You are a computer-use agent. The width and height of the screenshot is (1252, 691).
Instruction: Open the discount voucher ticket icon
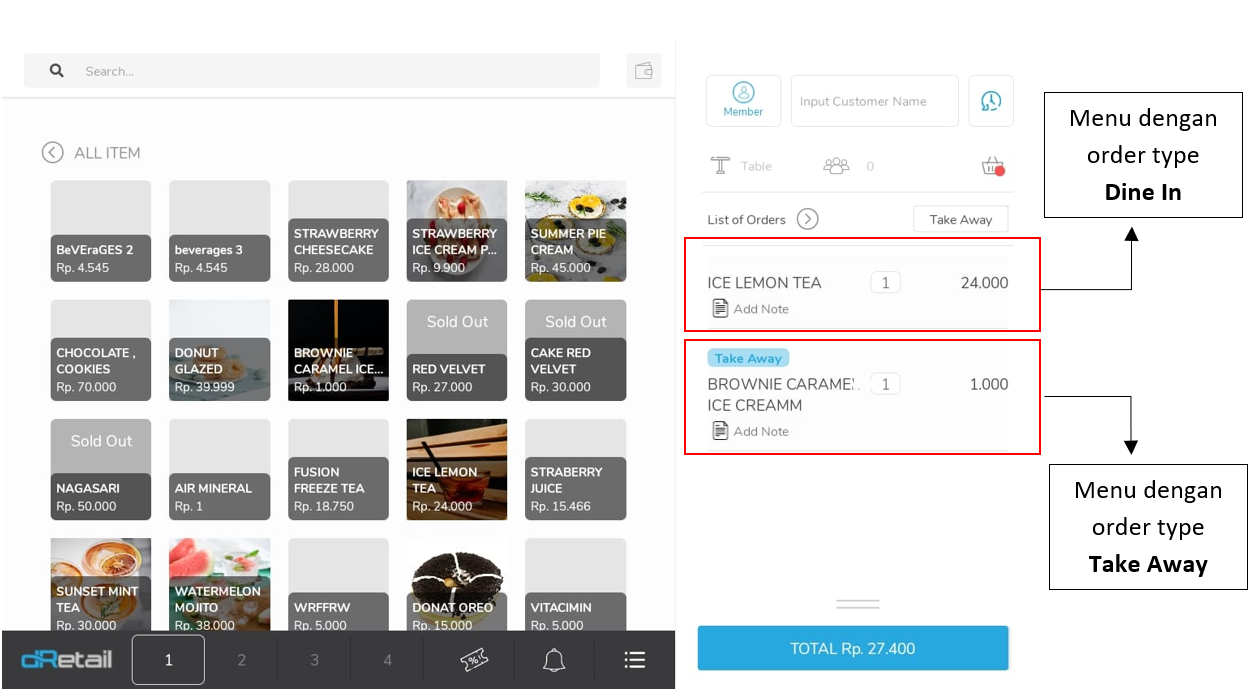(474, 660)
